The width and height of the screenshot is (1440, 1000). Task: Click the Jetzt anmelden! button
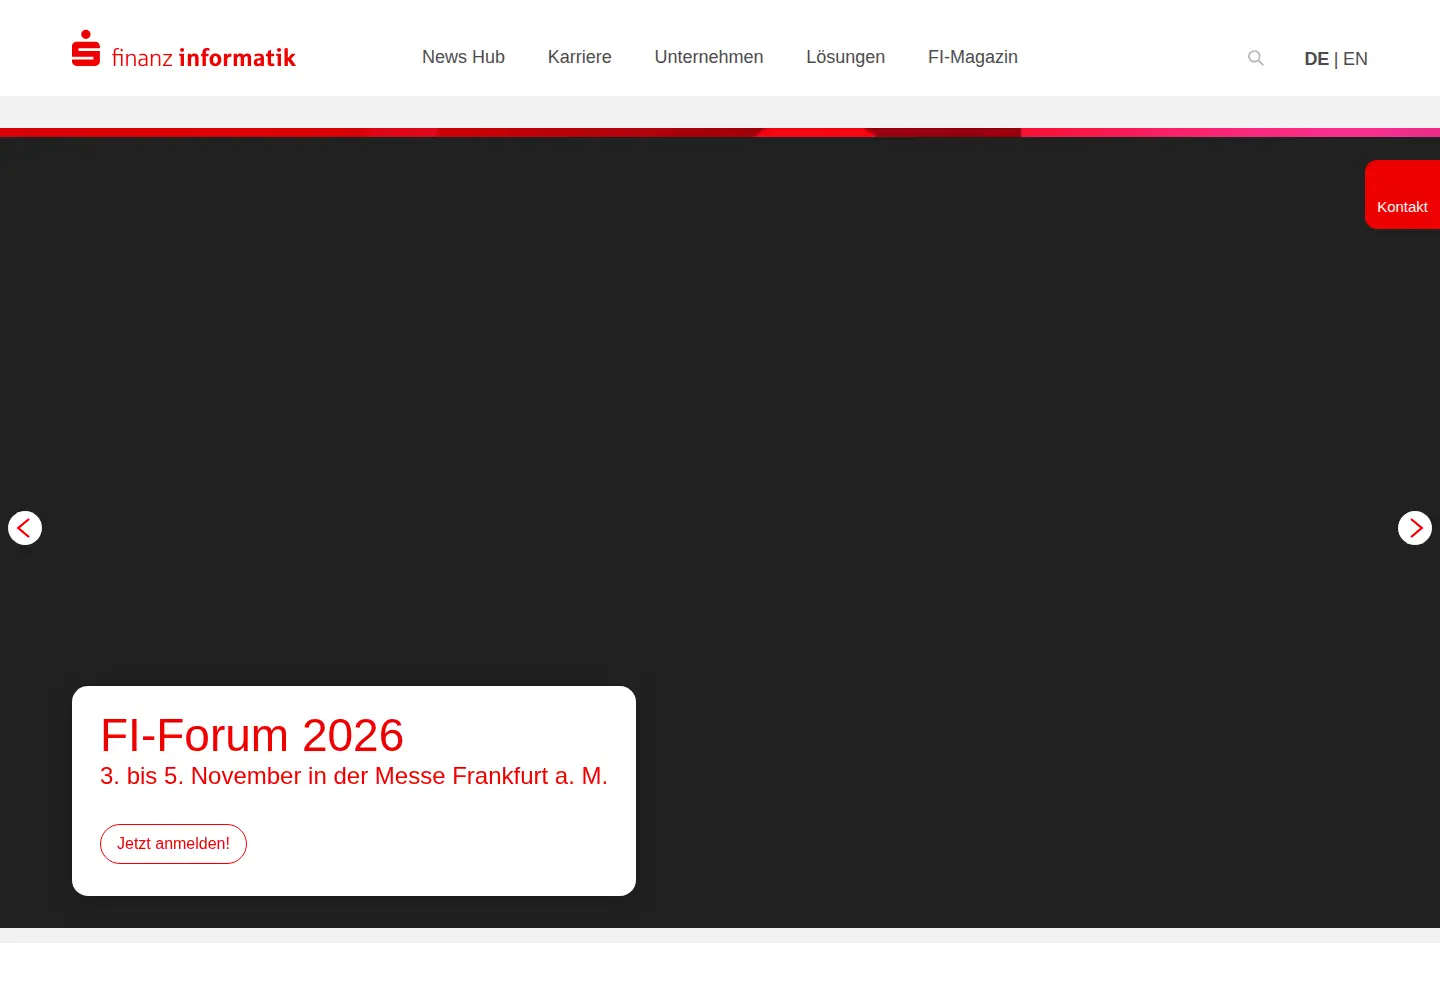(x=173, y=844)
